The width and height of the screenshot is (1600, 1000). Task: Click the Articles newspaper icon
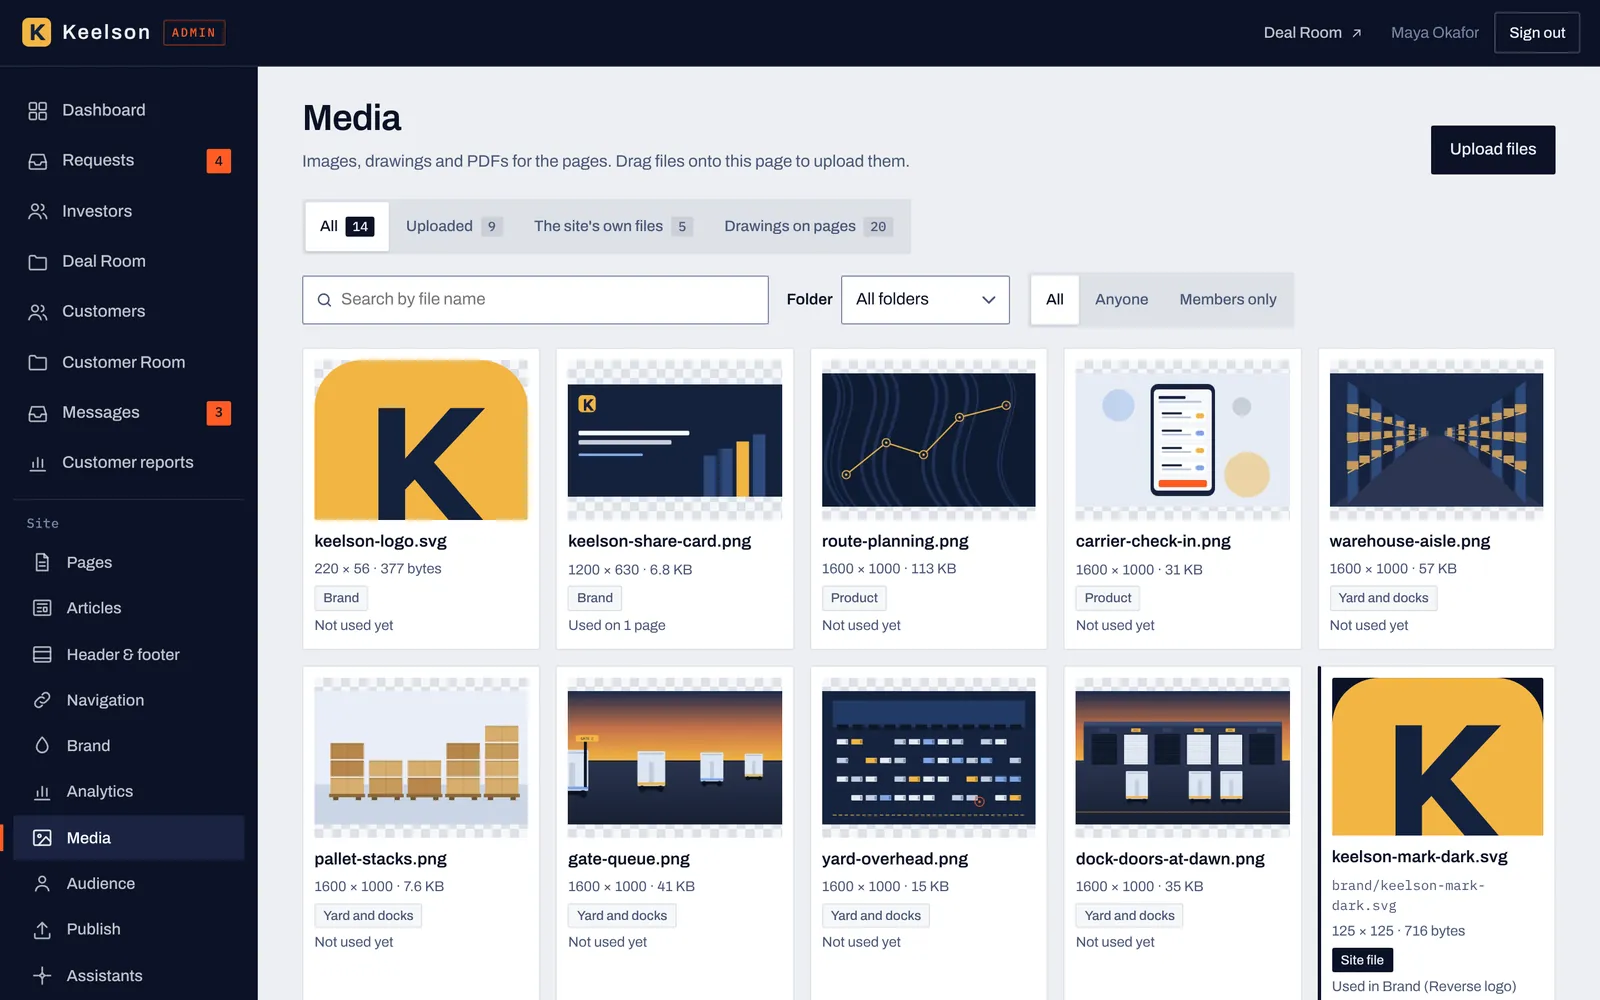pos(42,608)
